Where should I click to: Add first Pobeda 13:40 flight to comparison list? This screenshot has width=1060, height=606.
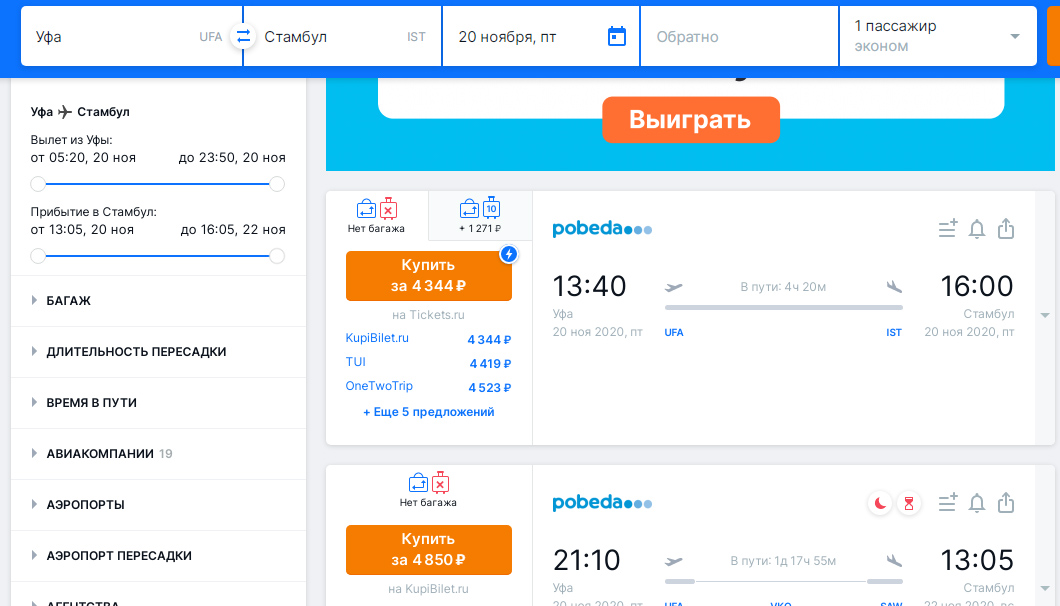pos(948,229)
